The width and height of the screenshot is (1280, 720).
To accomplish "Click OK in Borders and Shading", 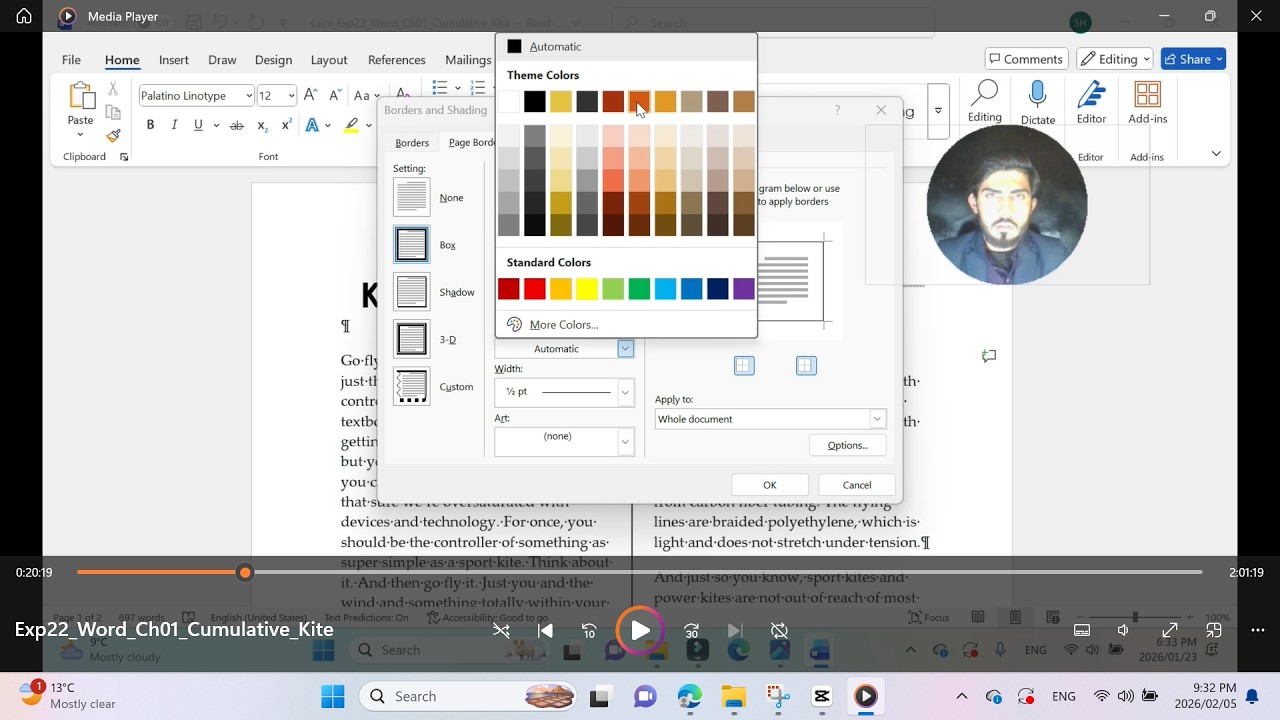I will tap(770, 485).
